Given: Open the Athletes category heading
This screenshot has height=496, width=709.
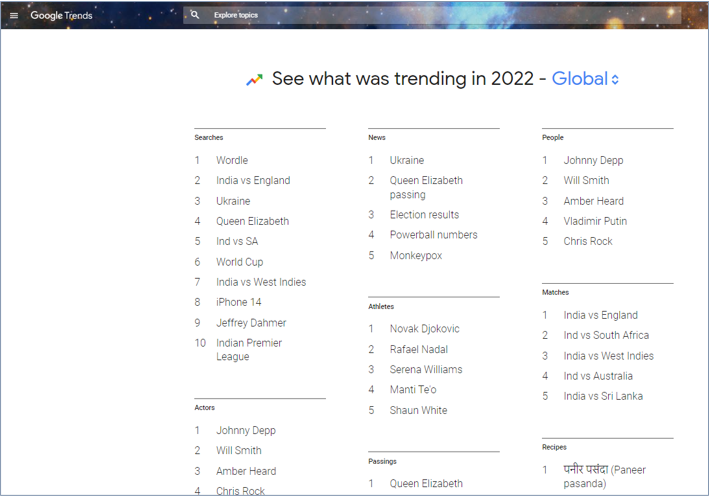Looking at the screenshot, I should [x=381, y=307].
